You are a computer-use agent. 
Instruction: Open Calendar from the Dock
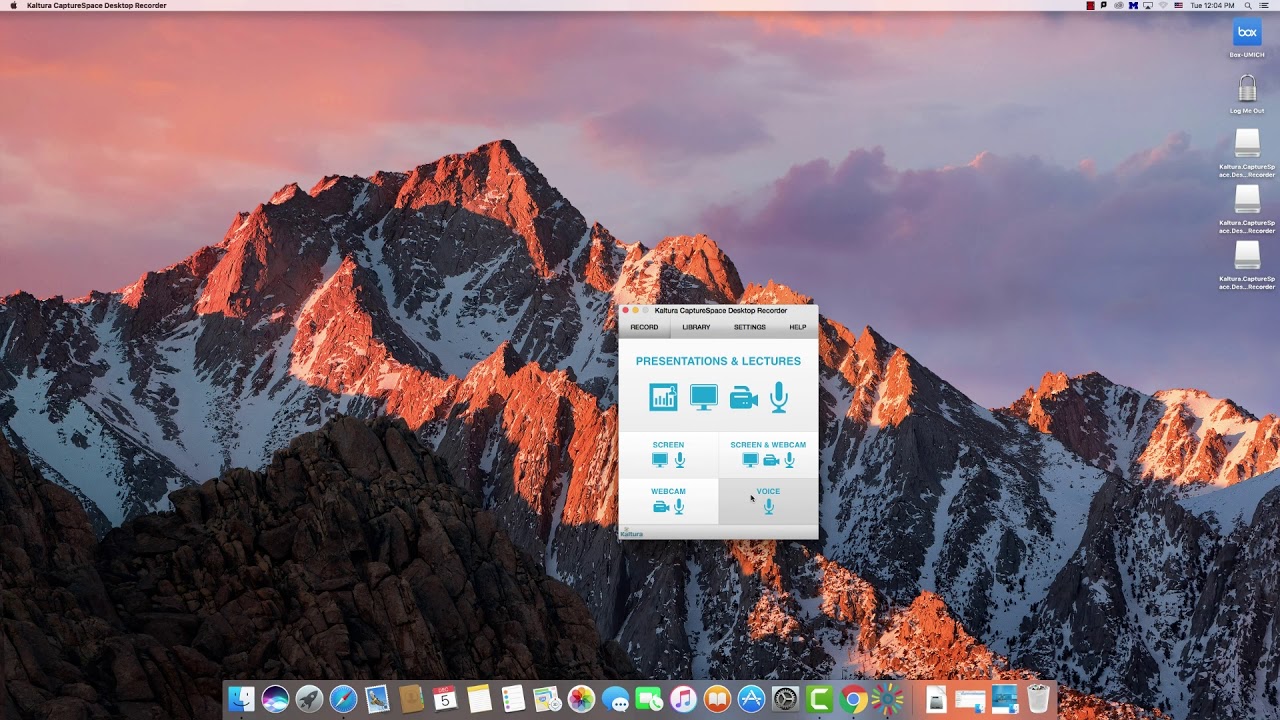[x=445, y=699]
